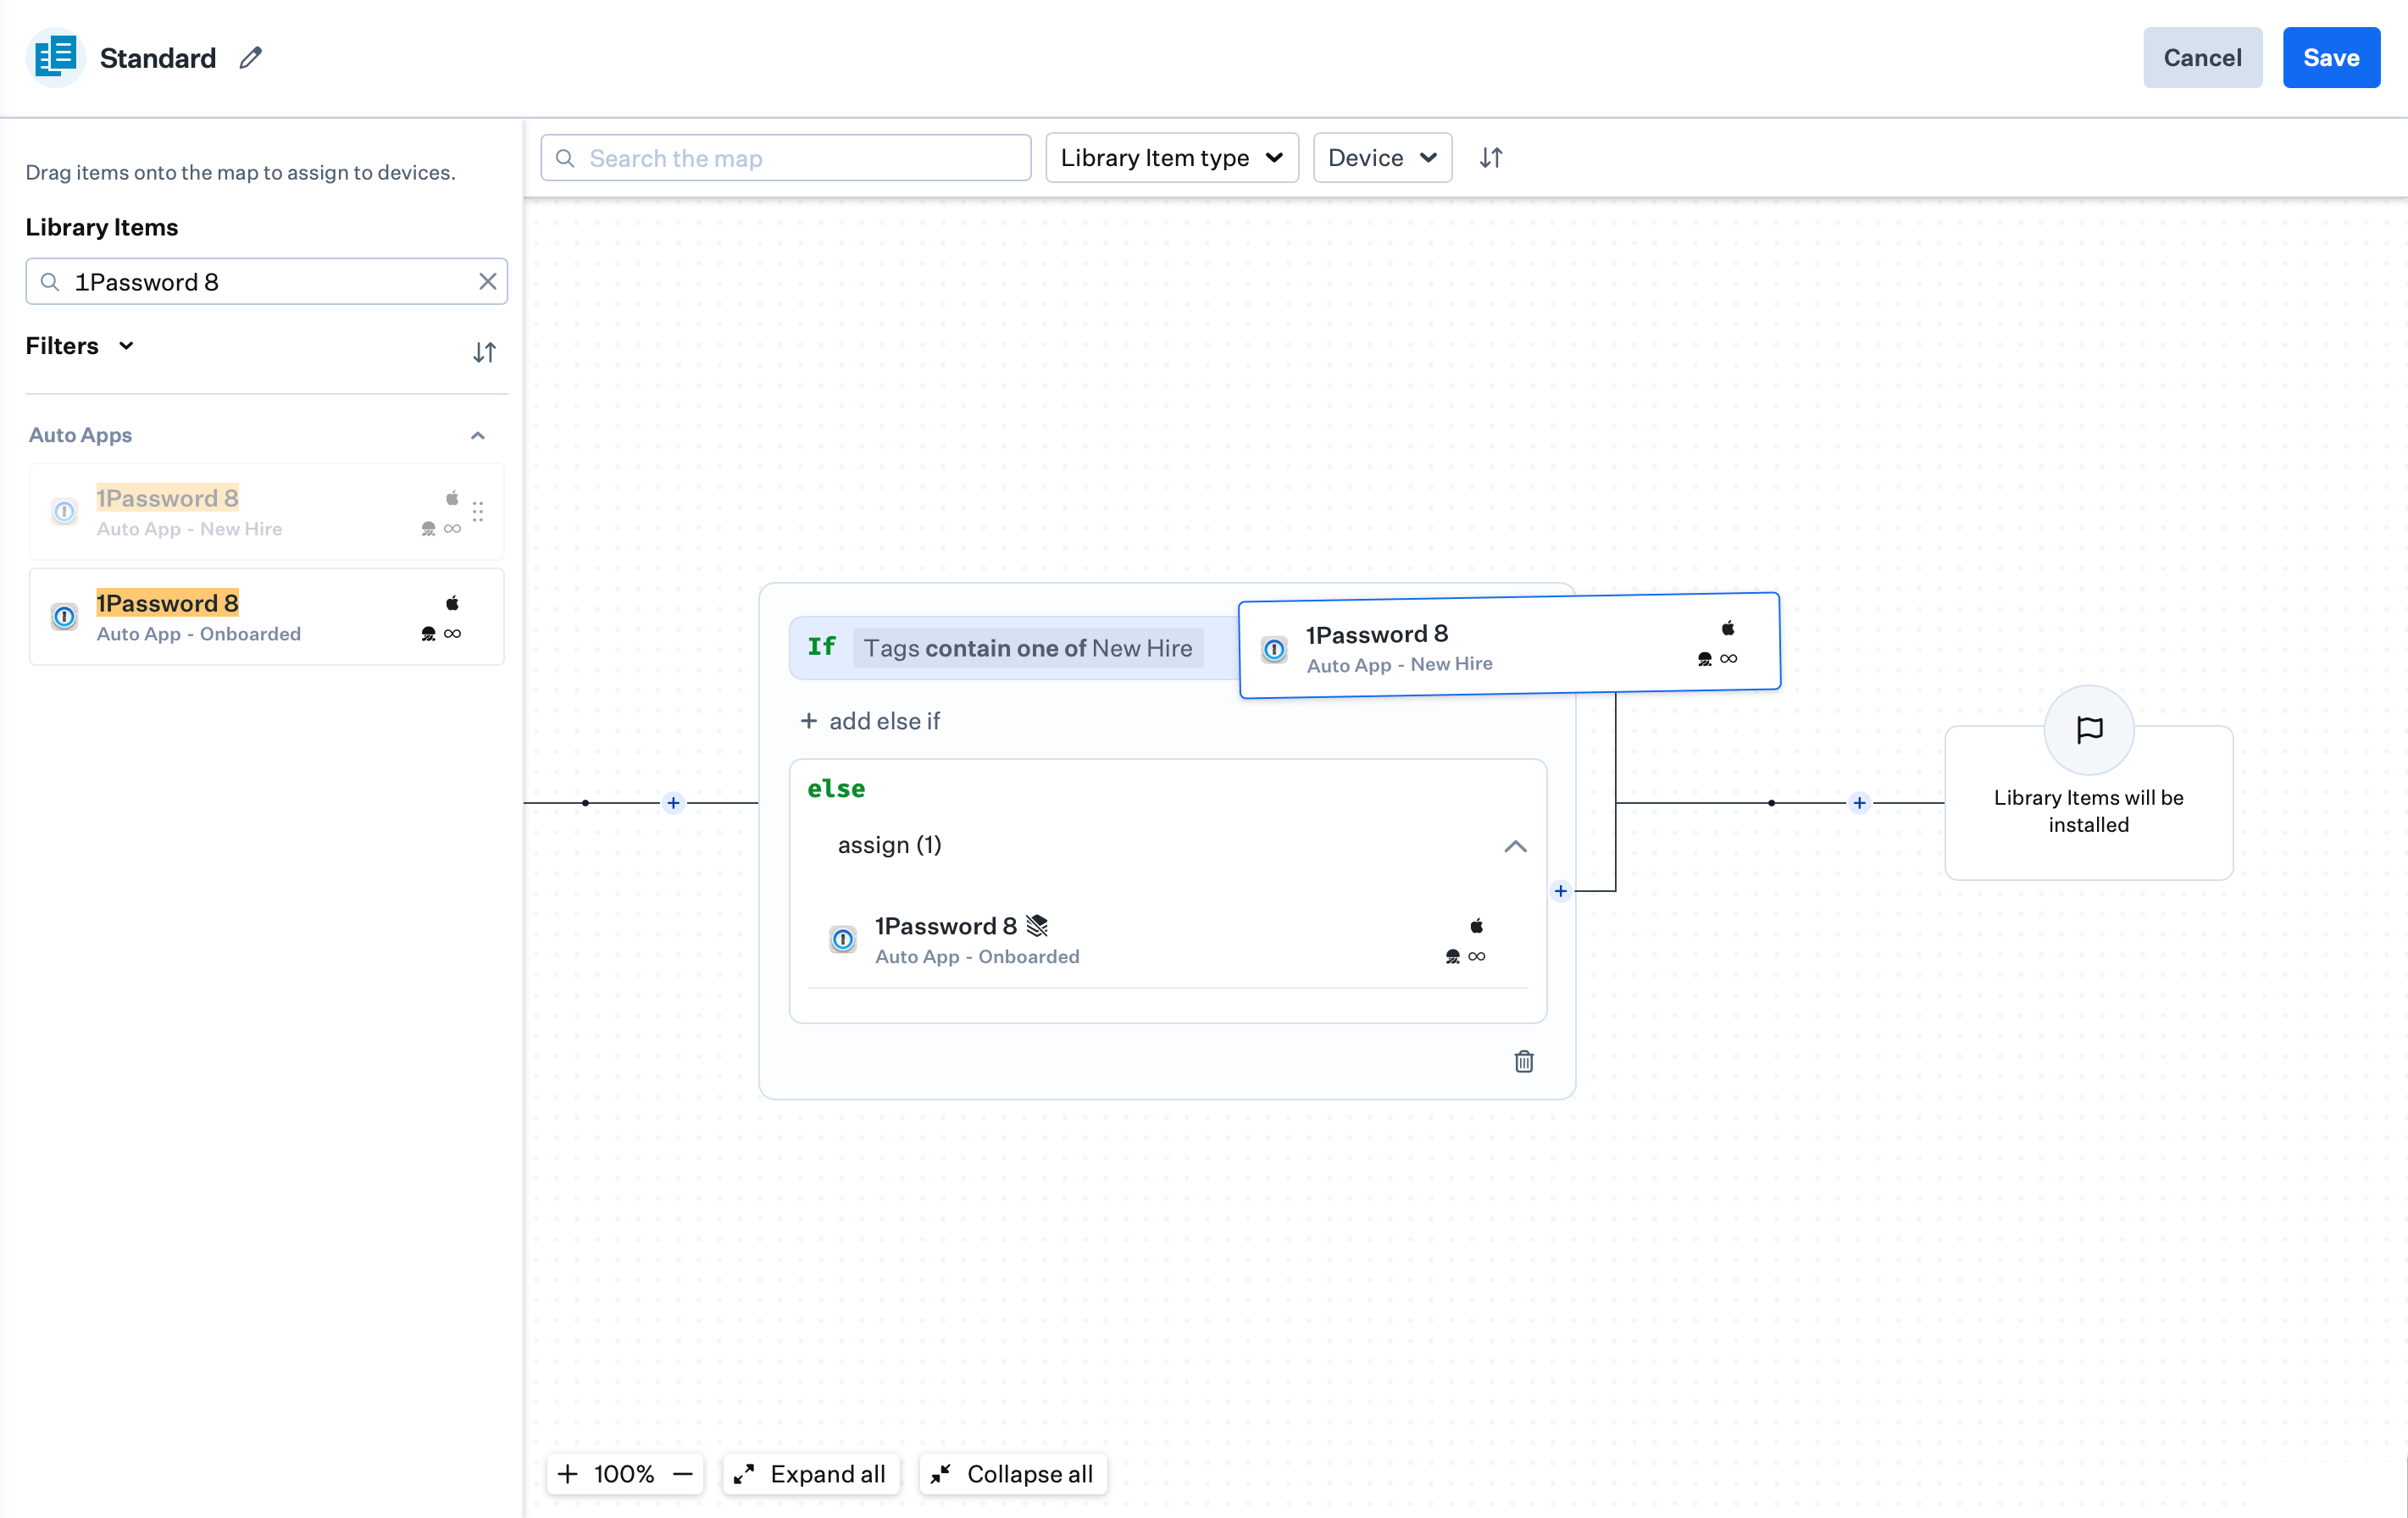Zoom in with the plus next to 100%

point(567,1473)
